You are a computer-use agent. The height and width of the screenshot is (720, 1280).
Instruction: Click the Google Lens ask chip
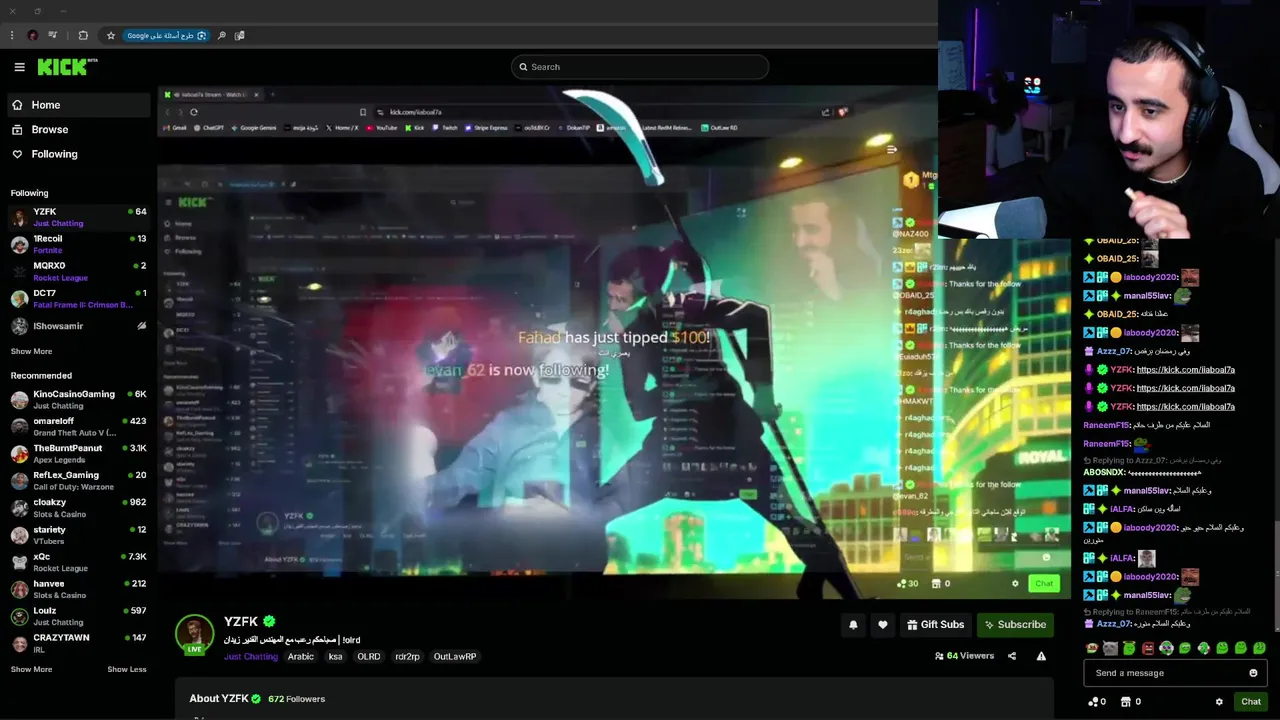click(166, 35)
